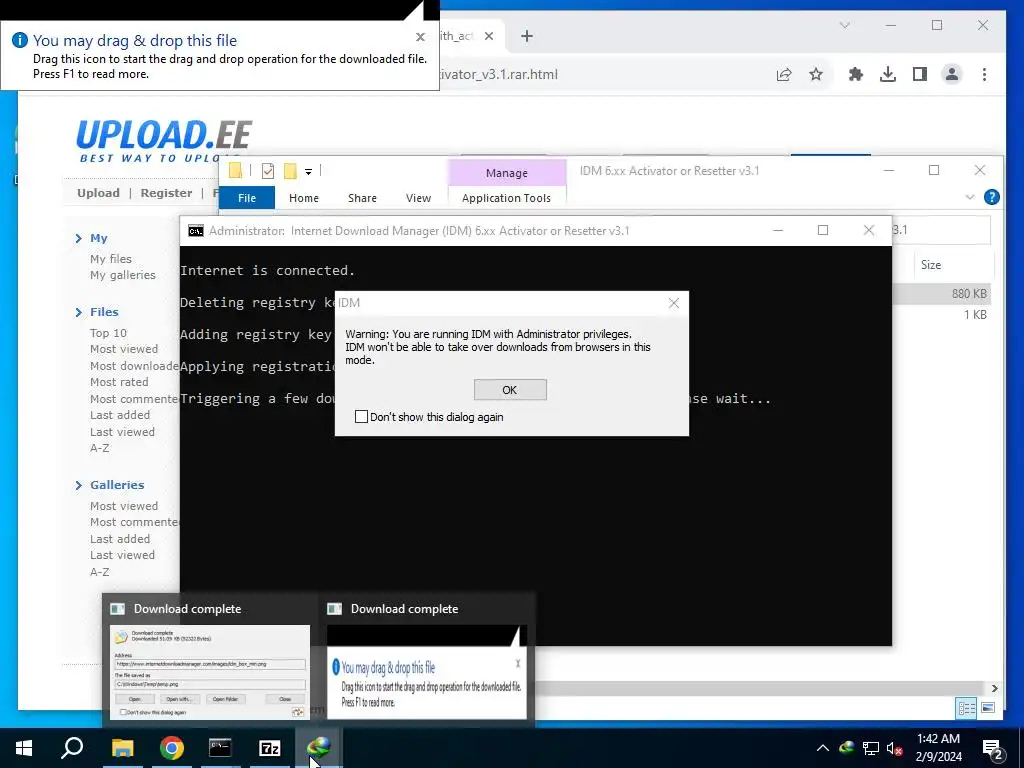Image resolution: width=1024 pixels, height=768 pixels.
Task: Open notification center icon
Action: pos(993,748)
